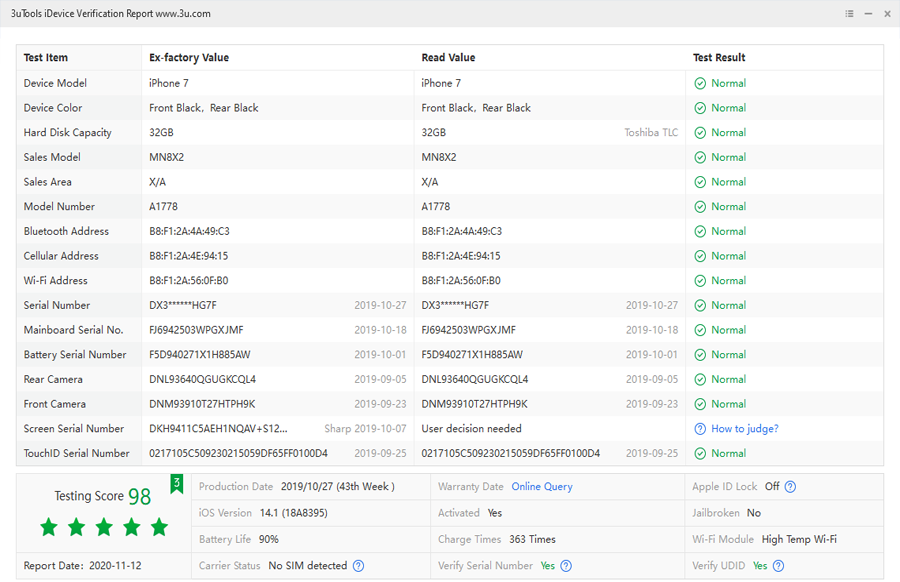This screenshot has width=900, height=582.
Task: Select the Toshiba TLC label
Action: (651, 133)
